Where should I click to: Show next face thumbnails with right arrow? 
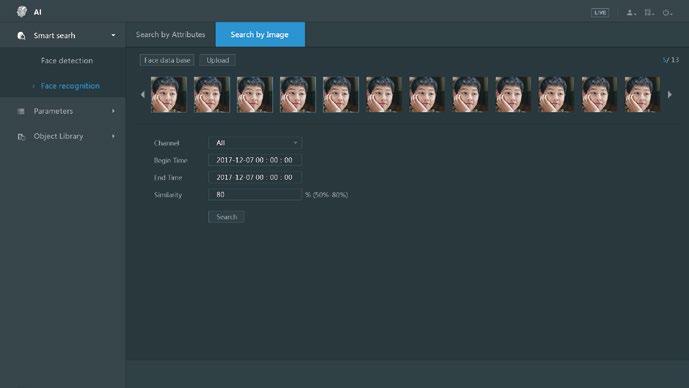click(x=670, y=94)
